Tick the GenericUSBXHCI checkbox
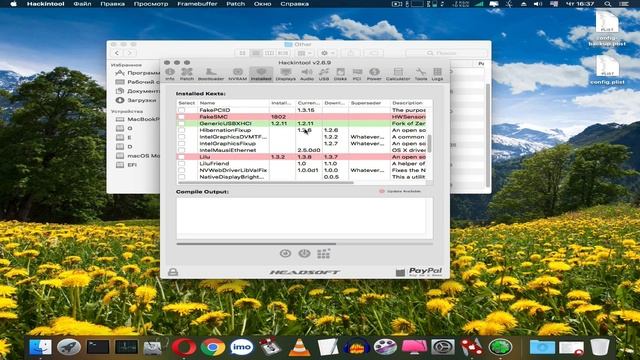This screenshot has height=360, width=640. [x=182, y=123]
